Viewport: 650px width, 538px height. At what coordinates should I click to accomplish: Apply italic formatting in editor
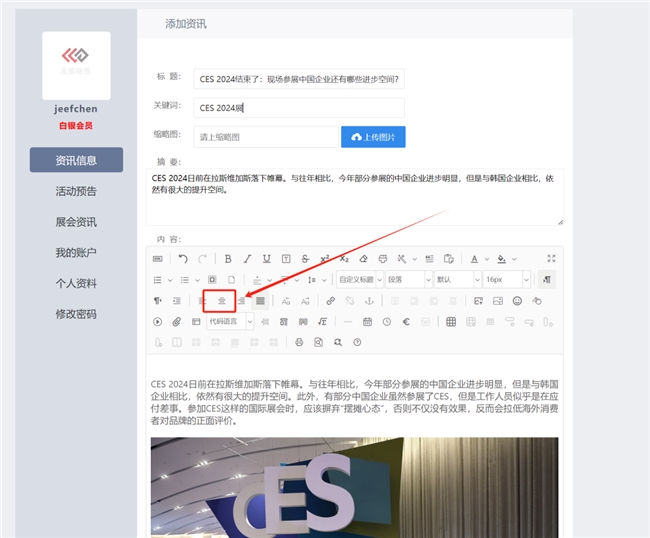[247, 258]
